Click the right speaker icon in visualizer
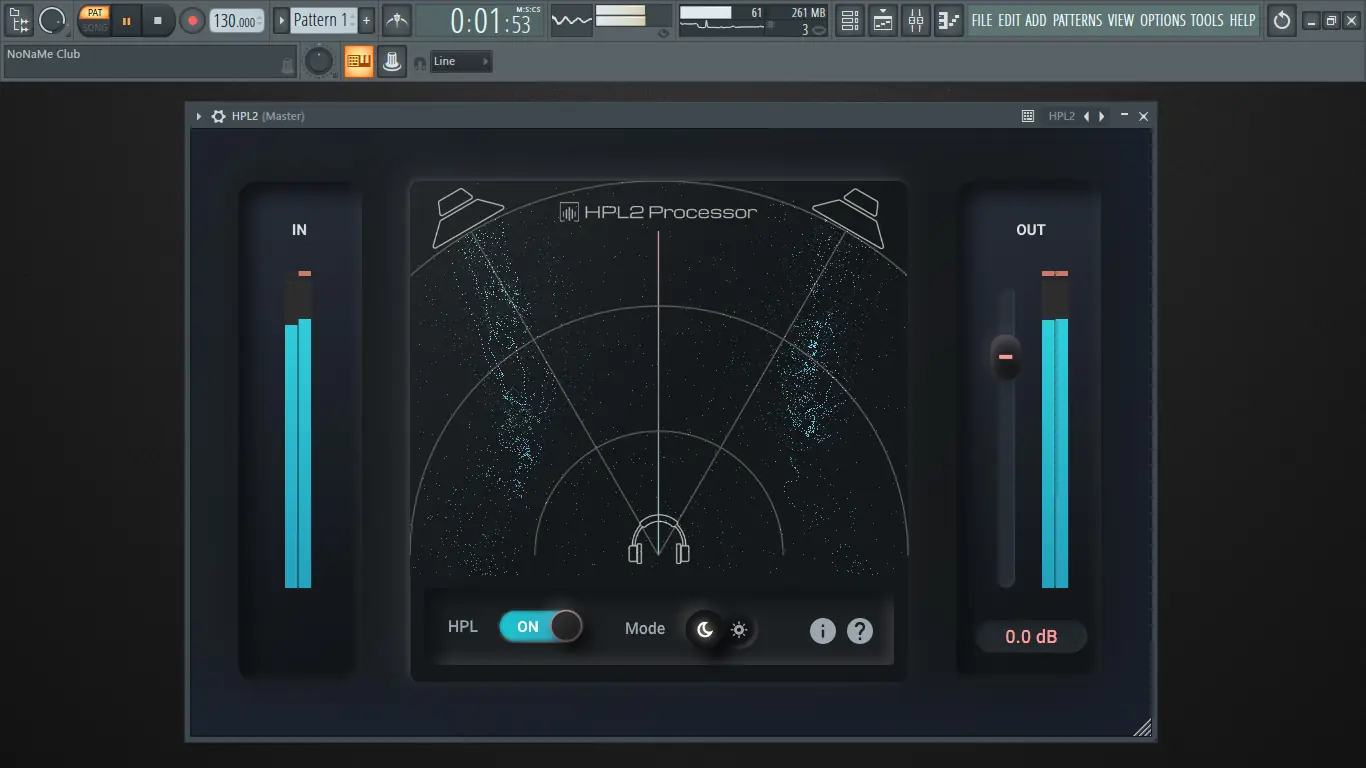 pos(848,216)
